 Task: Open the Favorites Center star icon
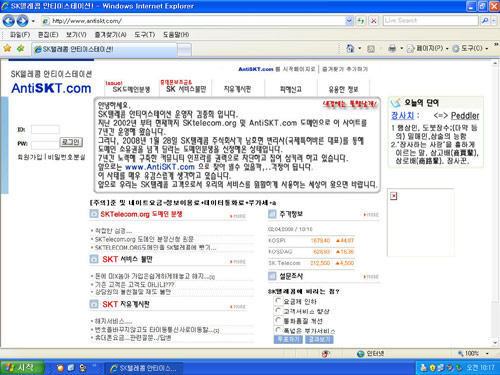tap(7, 49)
